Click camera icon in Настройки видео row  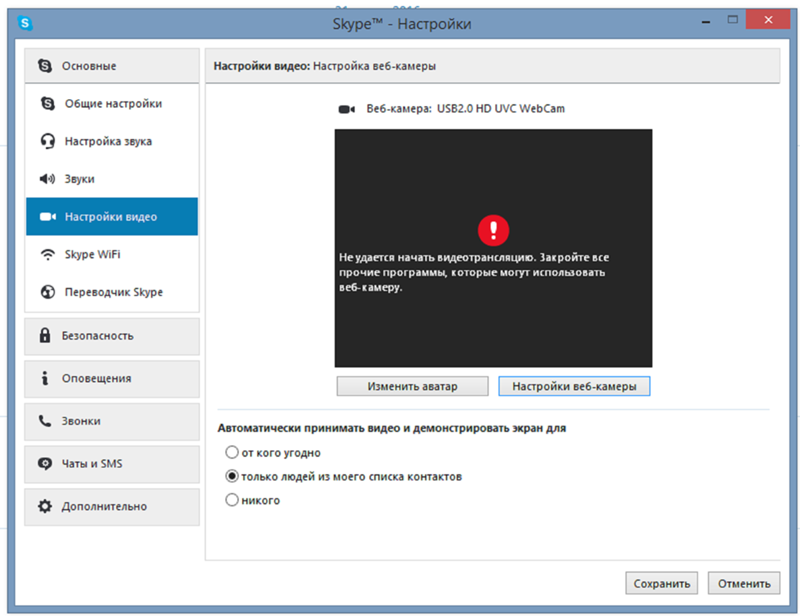(48, 217)
